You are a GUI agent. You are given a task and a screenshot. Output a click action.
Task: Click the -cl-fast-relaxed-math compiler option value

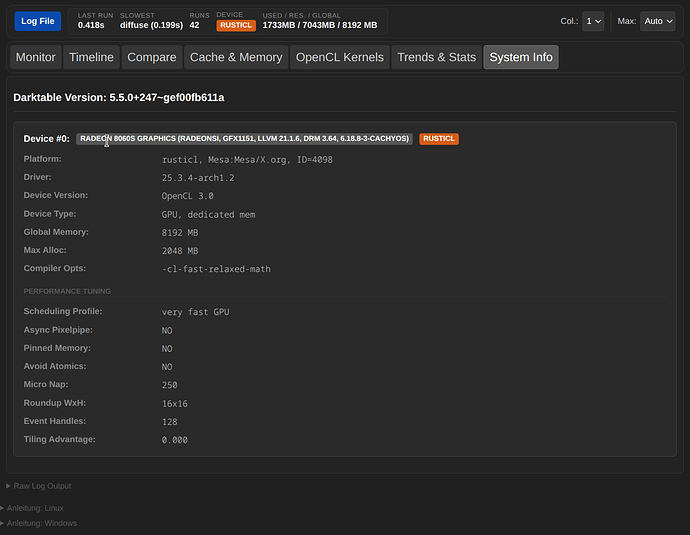tap(216, 269)
